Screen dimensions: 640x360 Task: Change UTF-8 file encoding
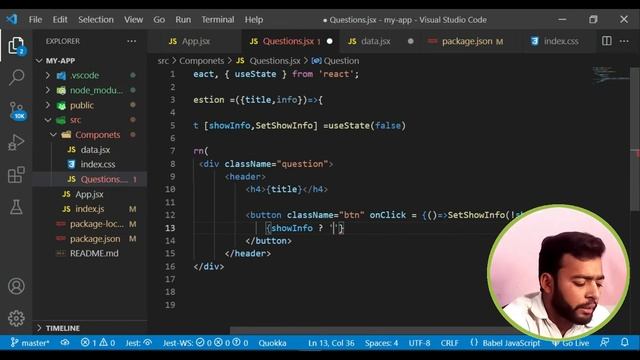(419, 343)
